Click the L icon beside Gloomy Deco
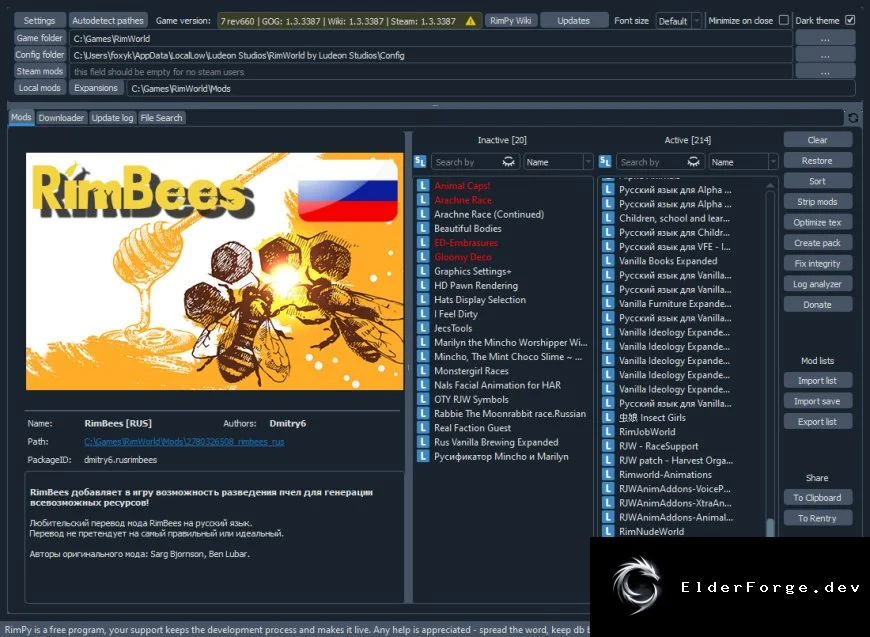Screen dimensions: 870x637 click(x=423, y=257)
